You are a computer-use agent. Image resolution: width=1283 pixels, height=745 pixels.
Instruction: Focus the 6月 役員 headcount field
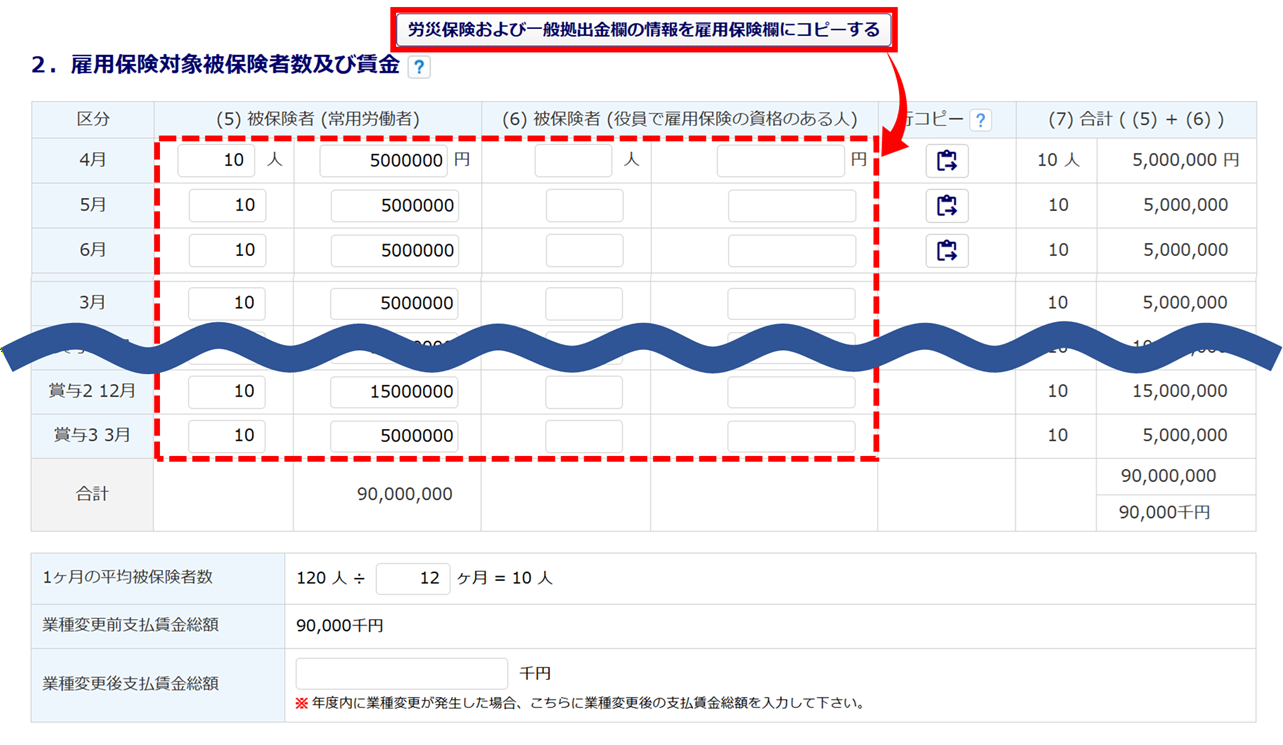584,250
